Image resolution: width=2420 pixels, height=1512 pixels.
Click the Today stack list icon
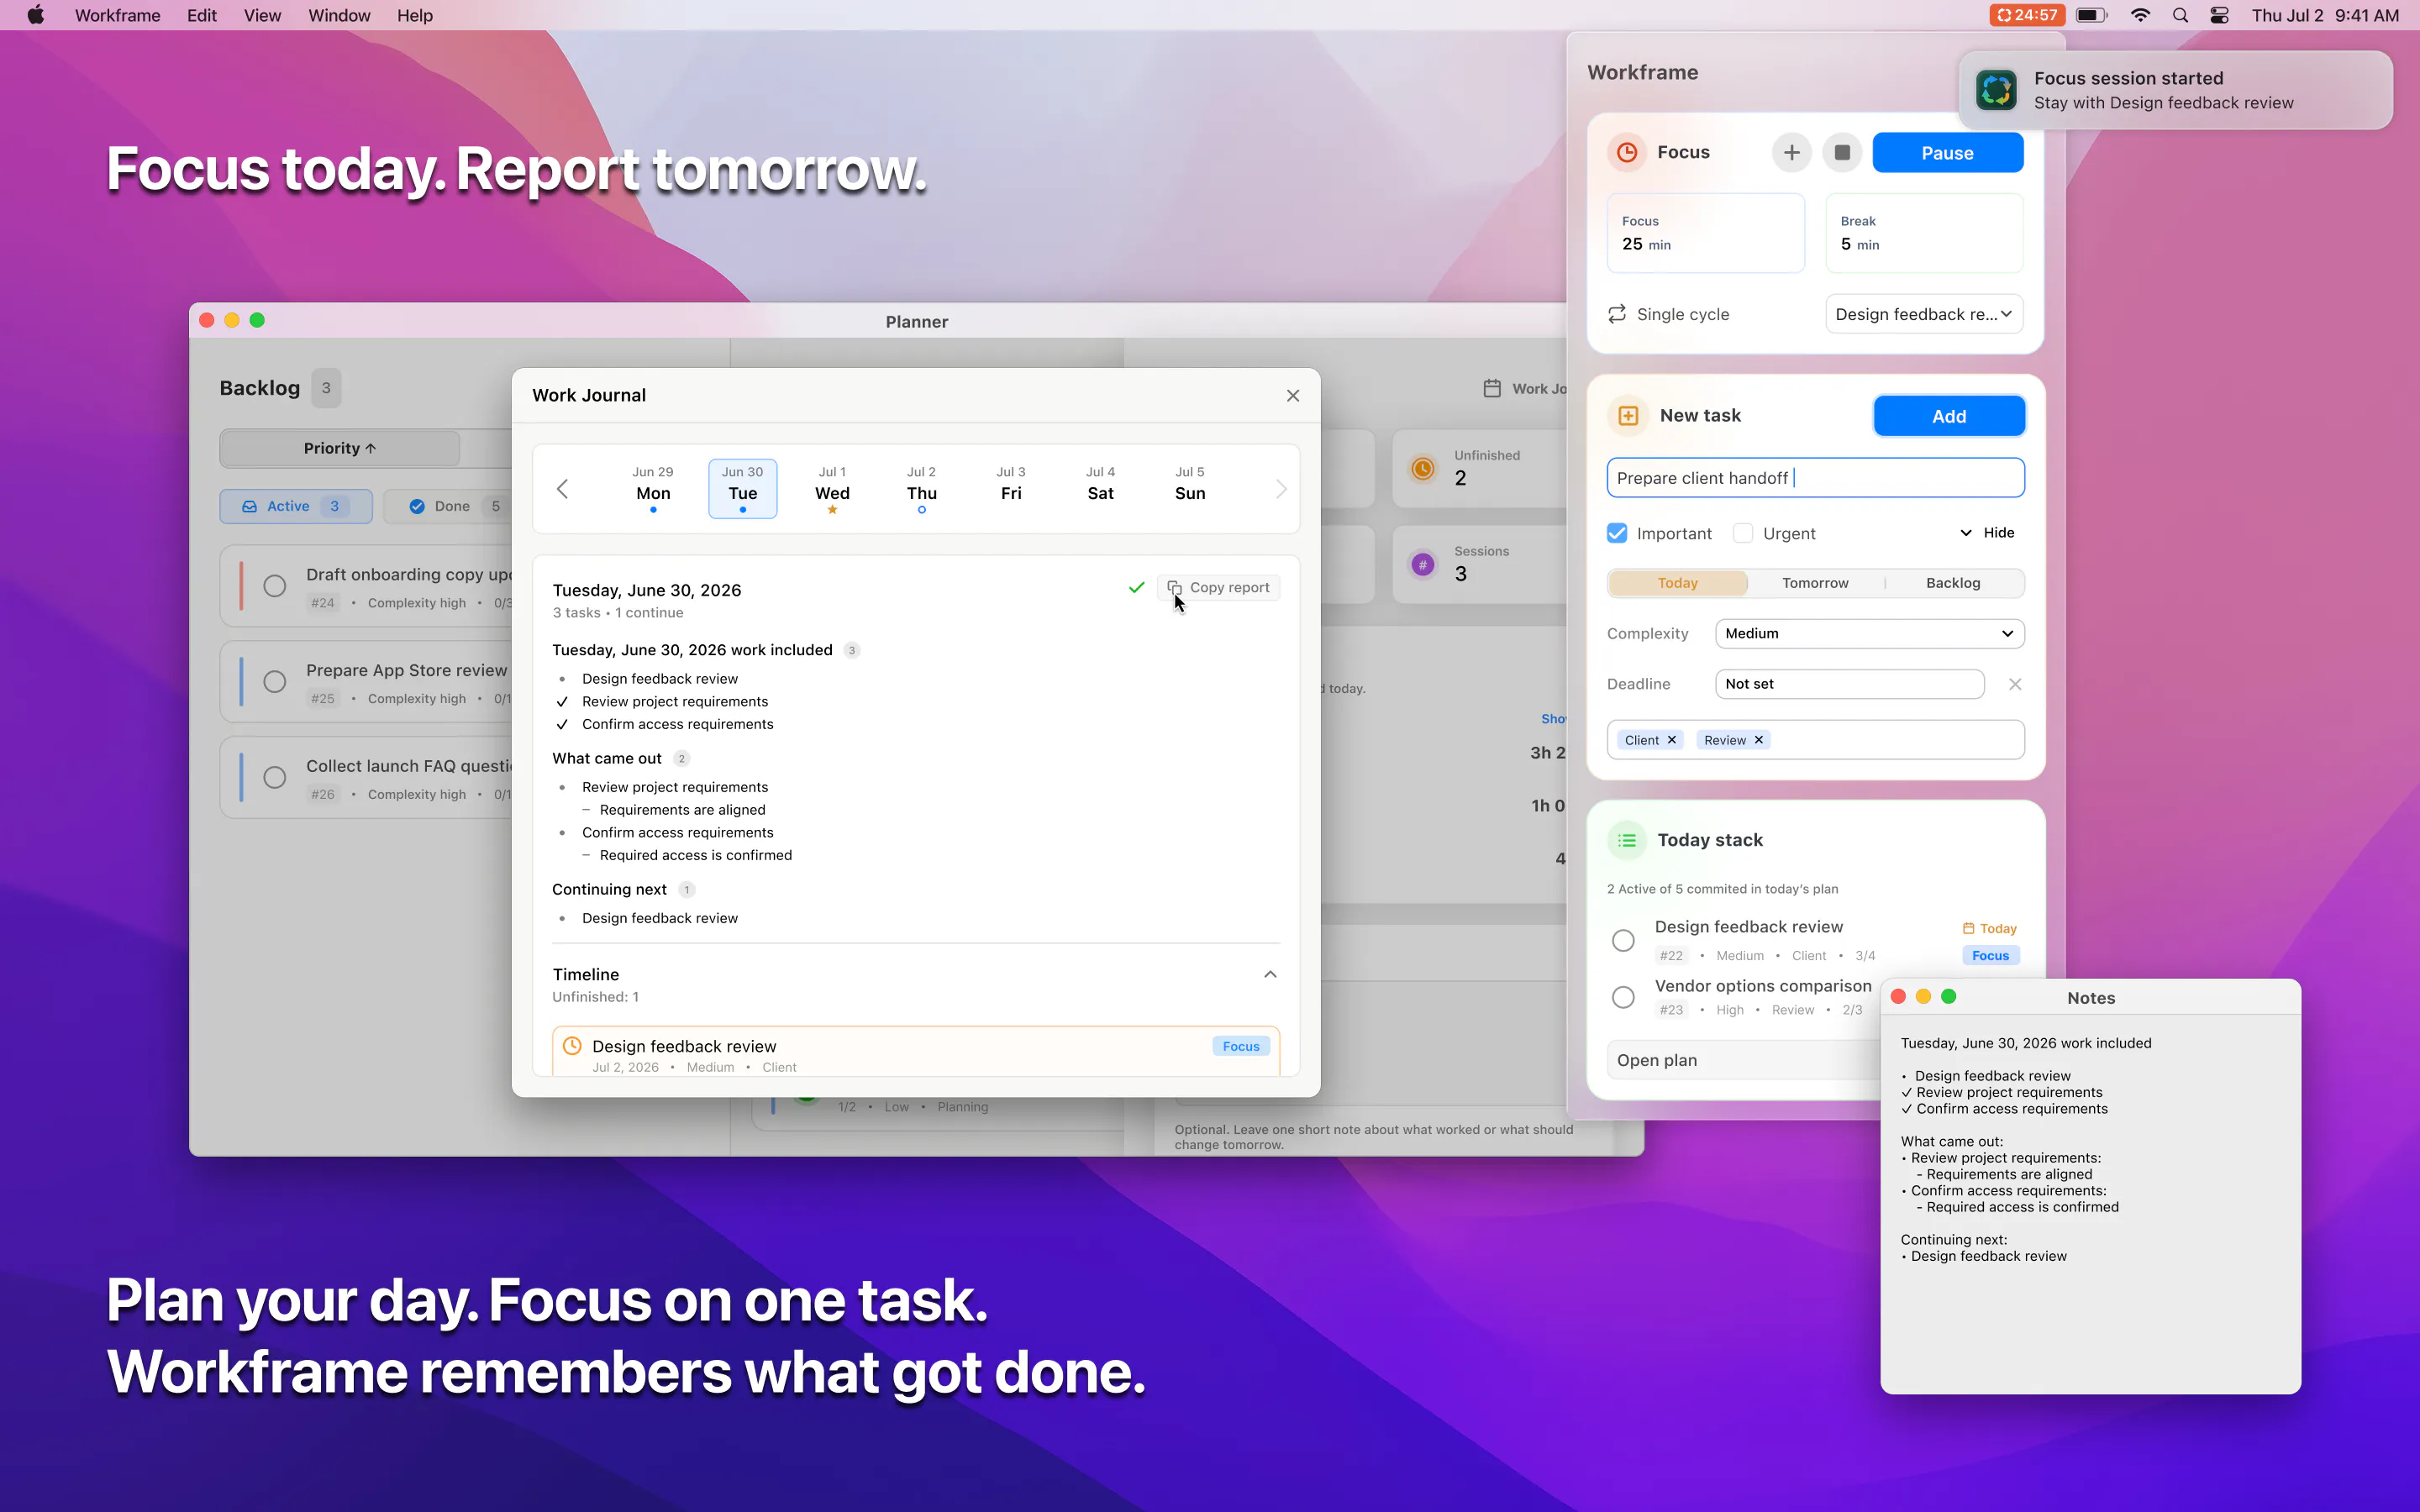pyautogui.click(x=1627, y=840)
